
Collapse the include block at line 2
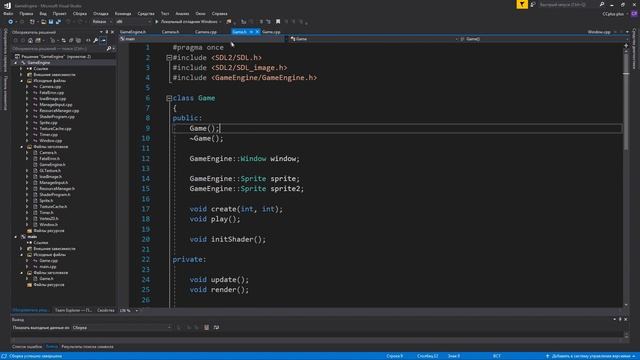tap(169, 58)
